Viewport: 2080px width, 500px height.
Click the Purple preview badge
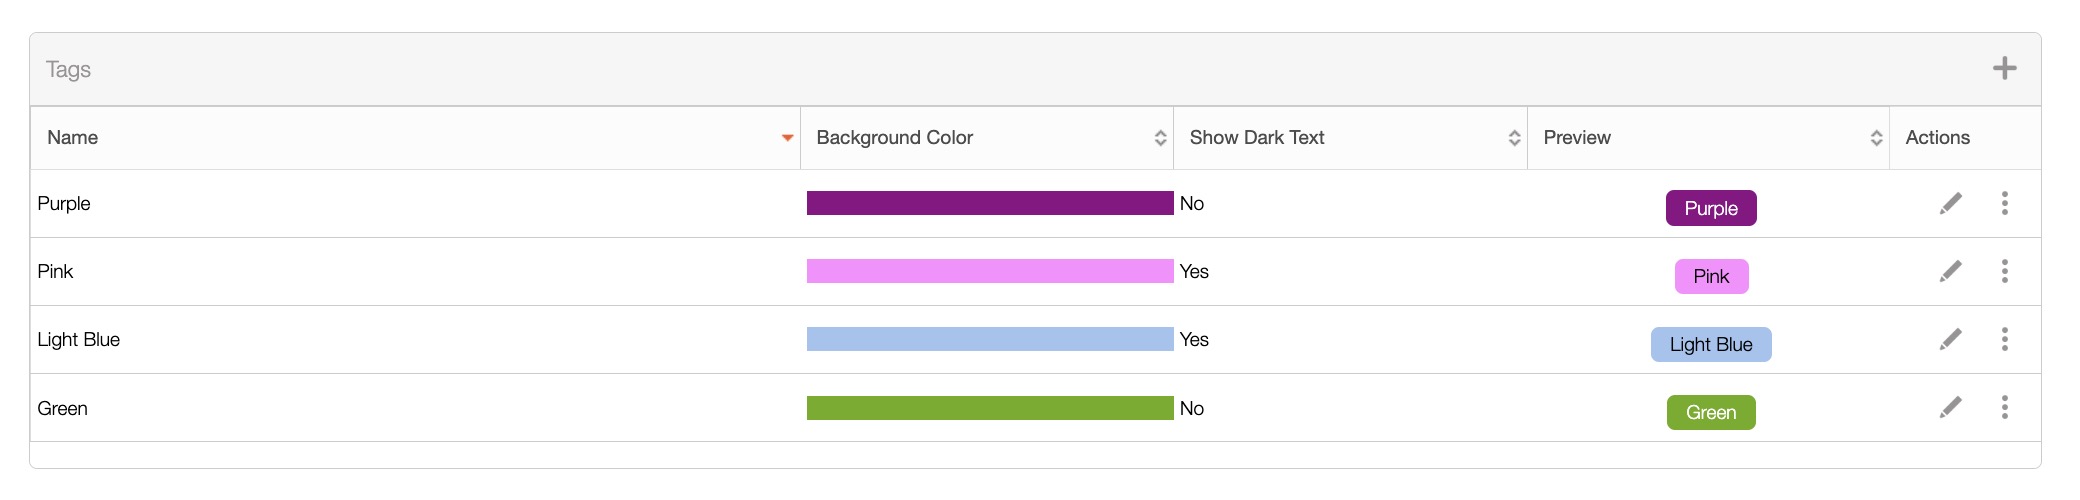pos(1711,208)
